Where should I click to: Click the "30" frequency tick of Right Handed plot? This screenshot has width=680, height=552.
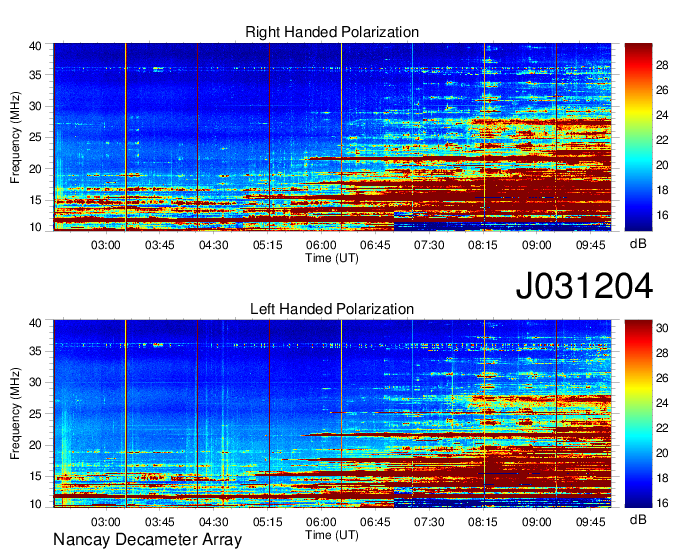coord(36,106)
